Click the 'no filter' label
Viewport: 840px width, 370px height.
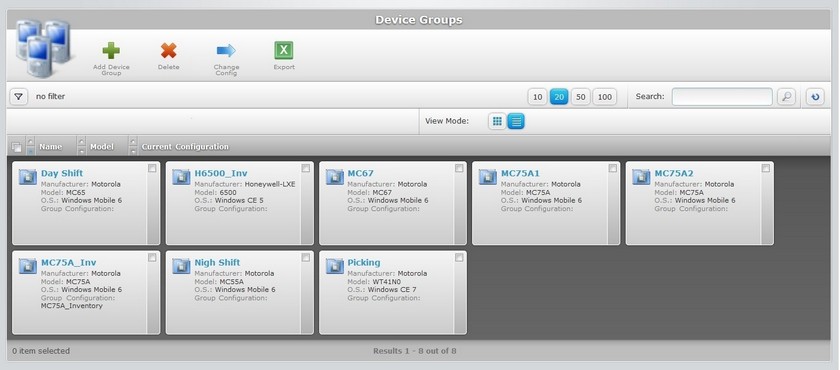pyautogui.click(x=50, y=97)
